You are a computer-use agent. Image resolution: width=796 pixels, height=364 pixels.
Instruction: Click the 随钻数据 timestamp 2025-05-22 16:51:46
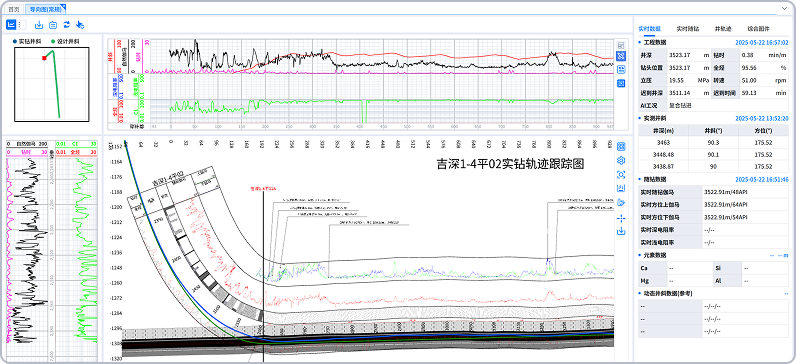coord(761,179)
